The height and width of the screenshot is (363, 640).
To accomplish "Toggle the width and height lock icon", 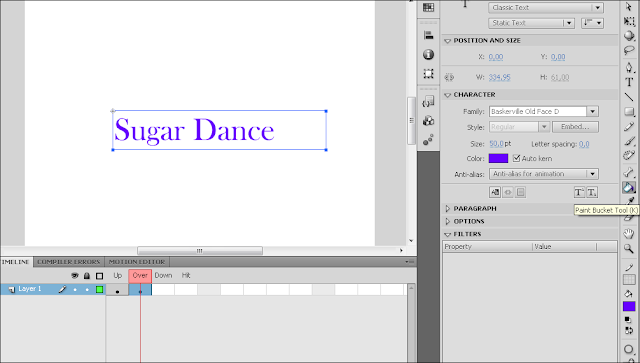I will (x=449, y=77).
